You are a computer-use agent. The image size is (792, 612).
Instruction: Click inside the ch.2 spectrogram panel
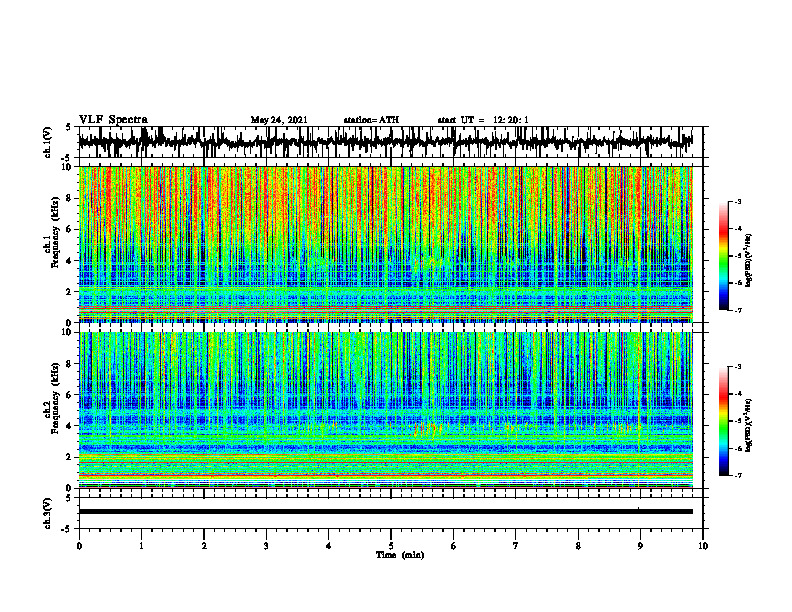(385, 410)
